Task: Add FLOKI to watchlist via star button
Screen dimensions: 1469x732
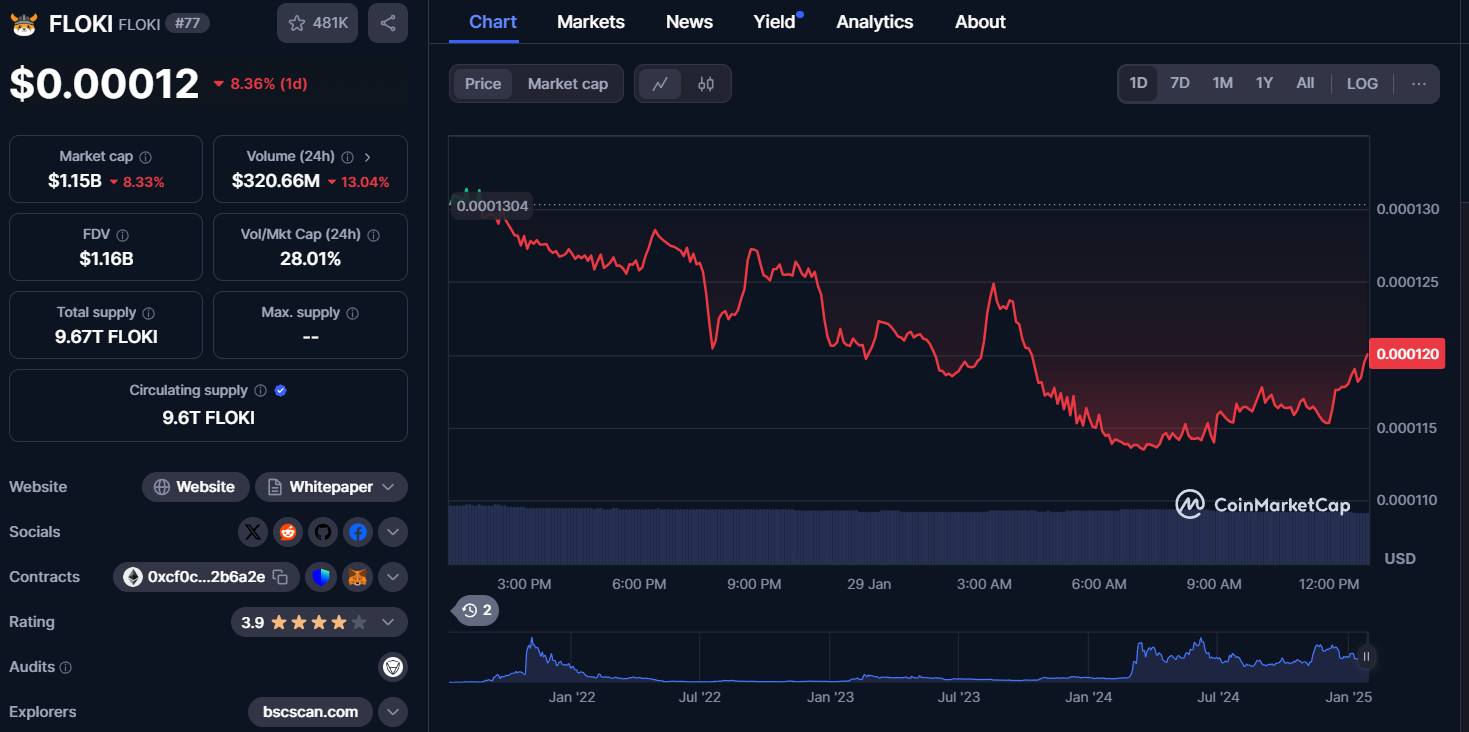Action: click(x=317, y=23)
